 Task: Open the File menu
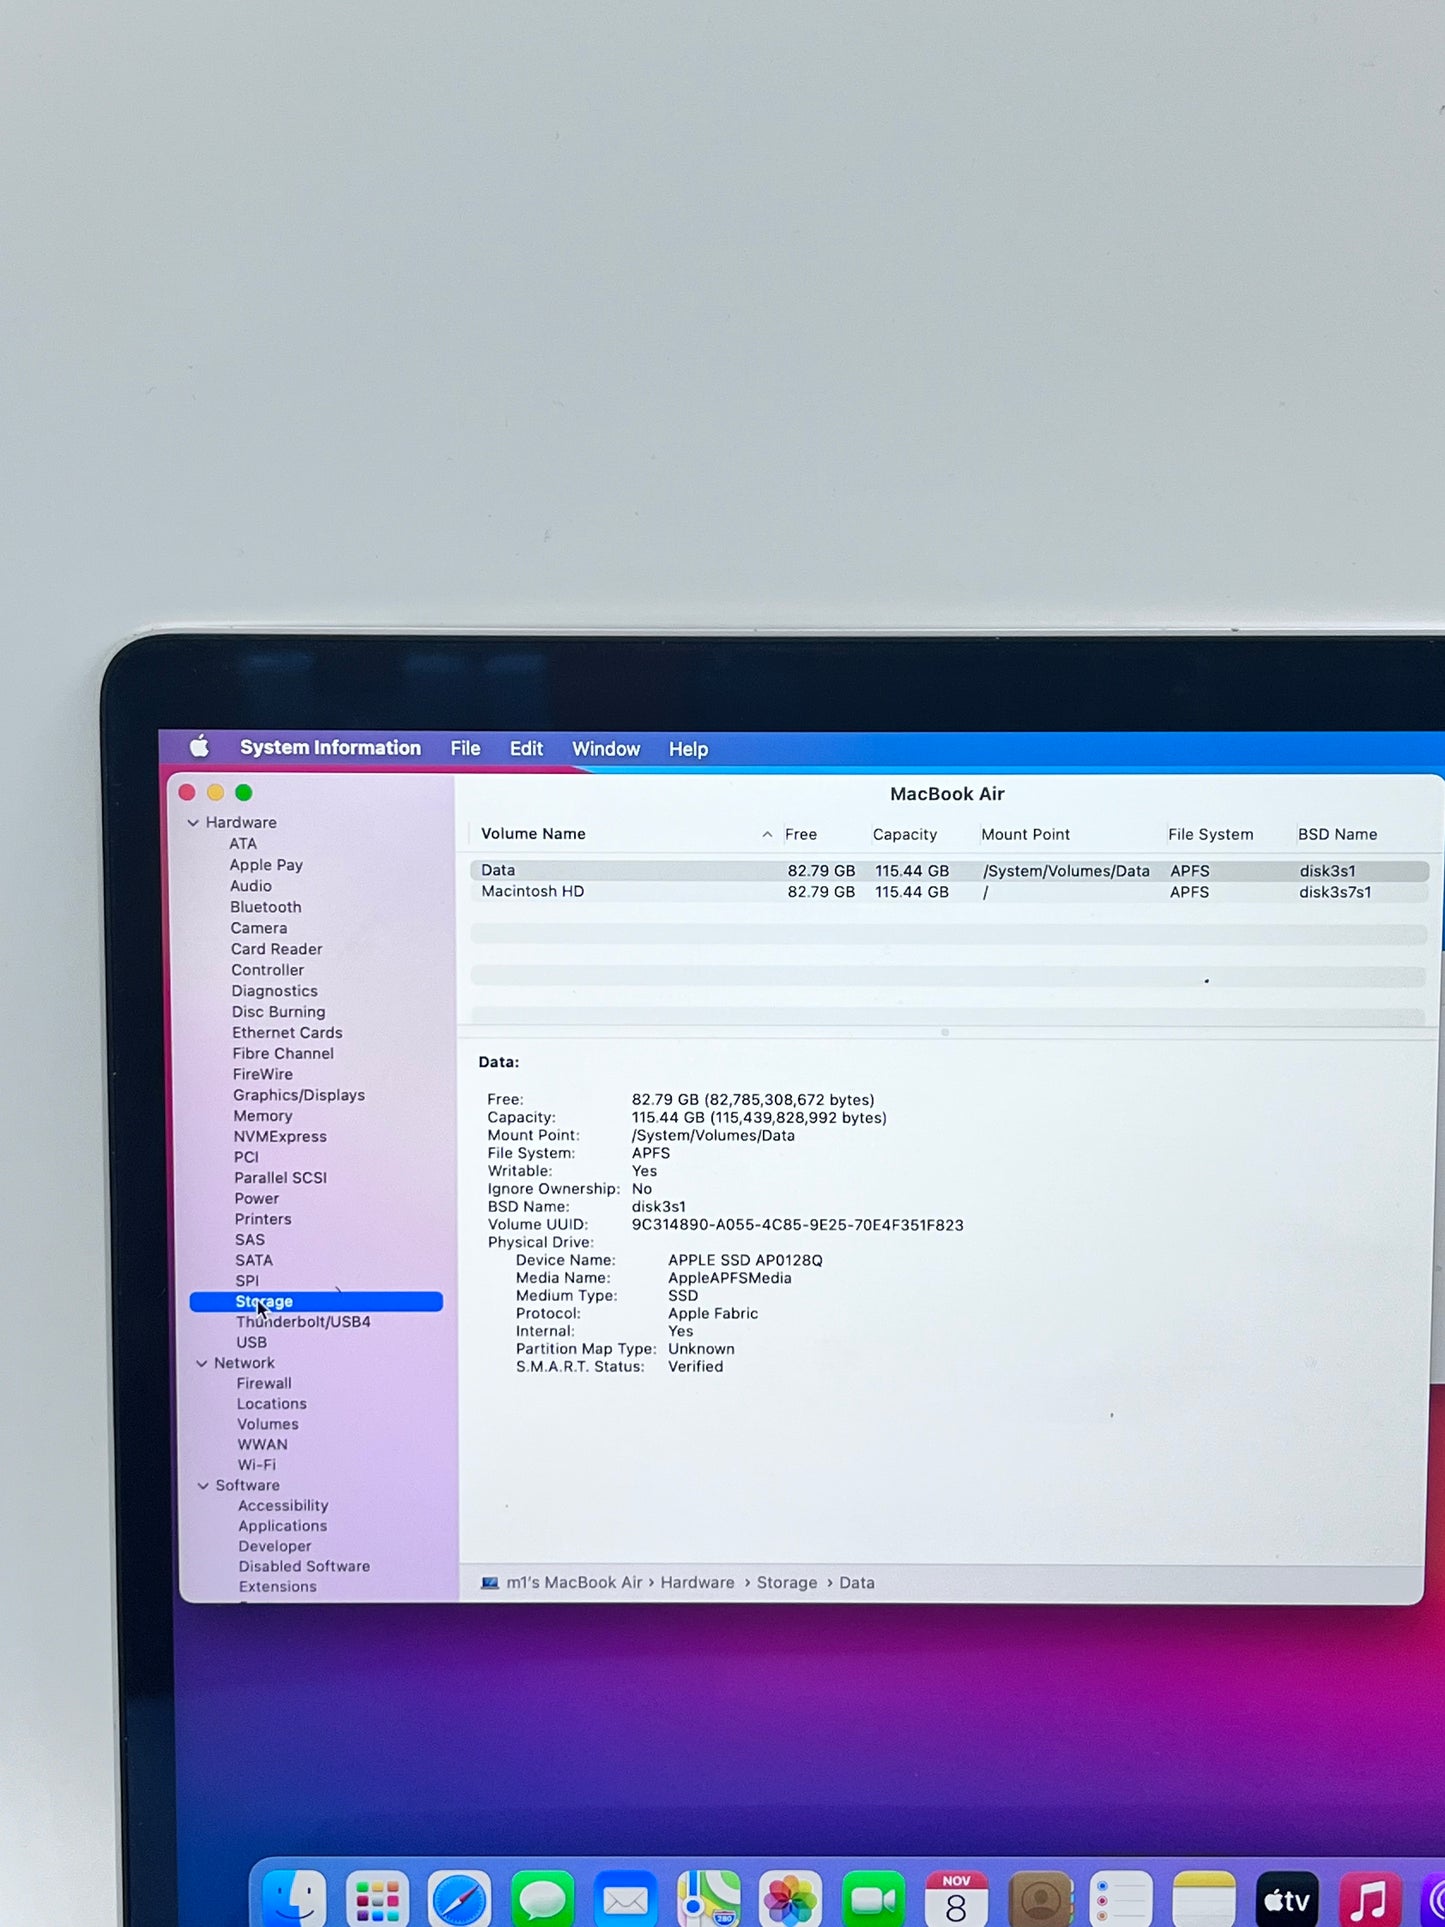[465, 749]
